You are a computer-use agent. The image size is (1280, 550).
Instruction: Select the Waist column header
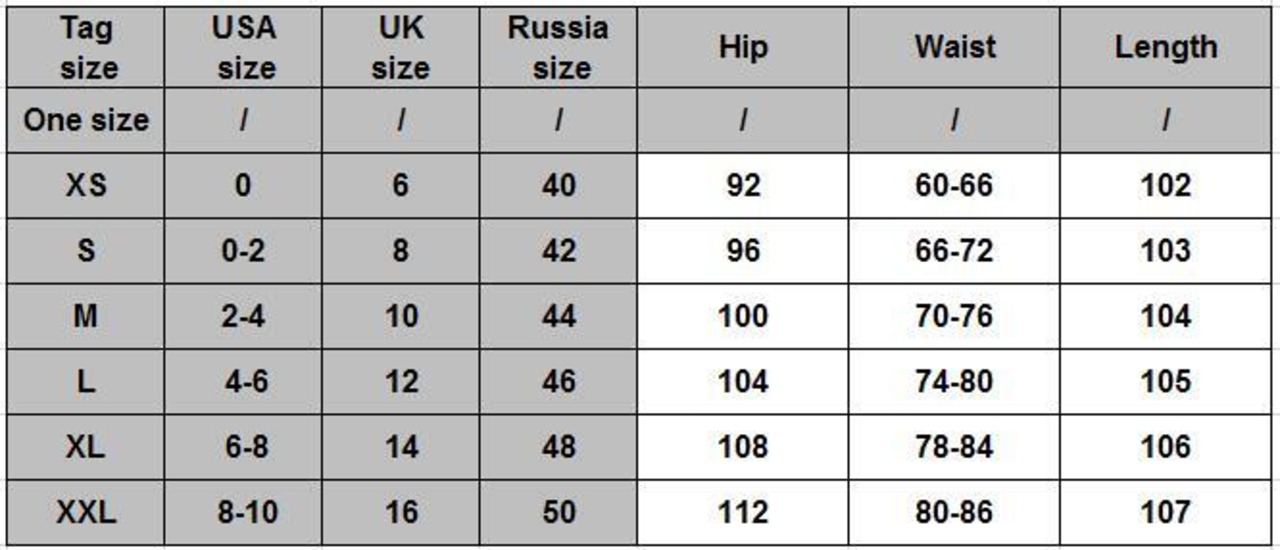coord(954,48)
